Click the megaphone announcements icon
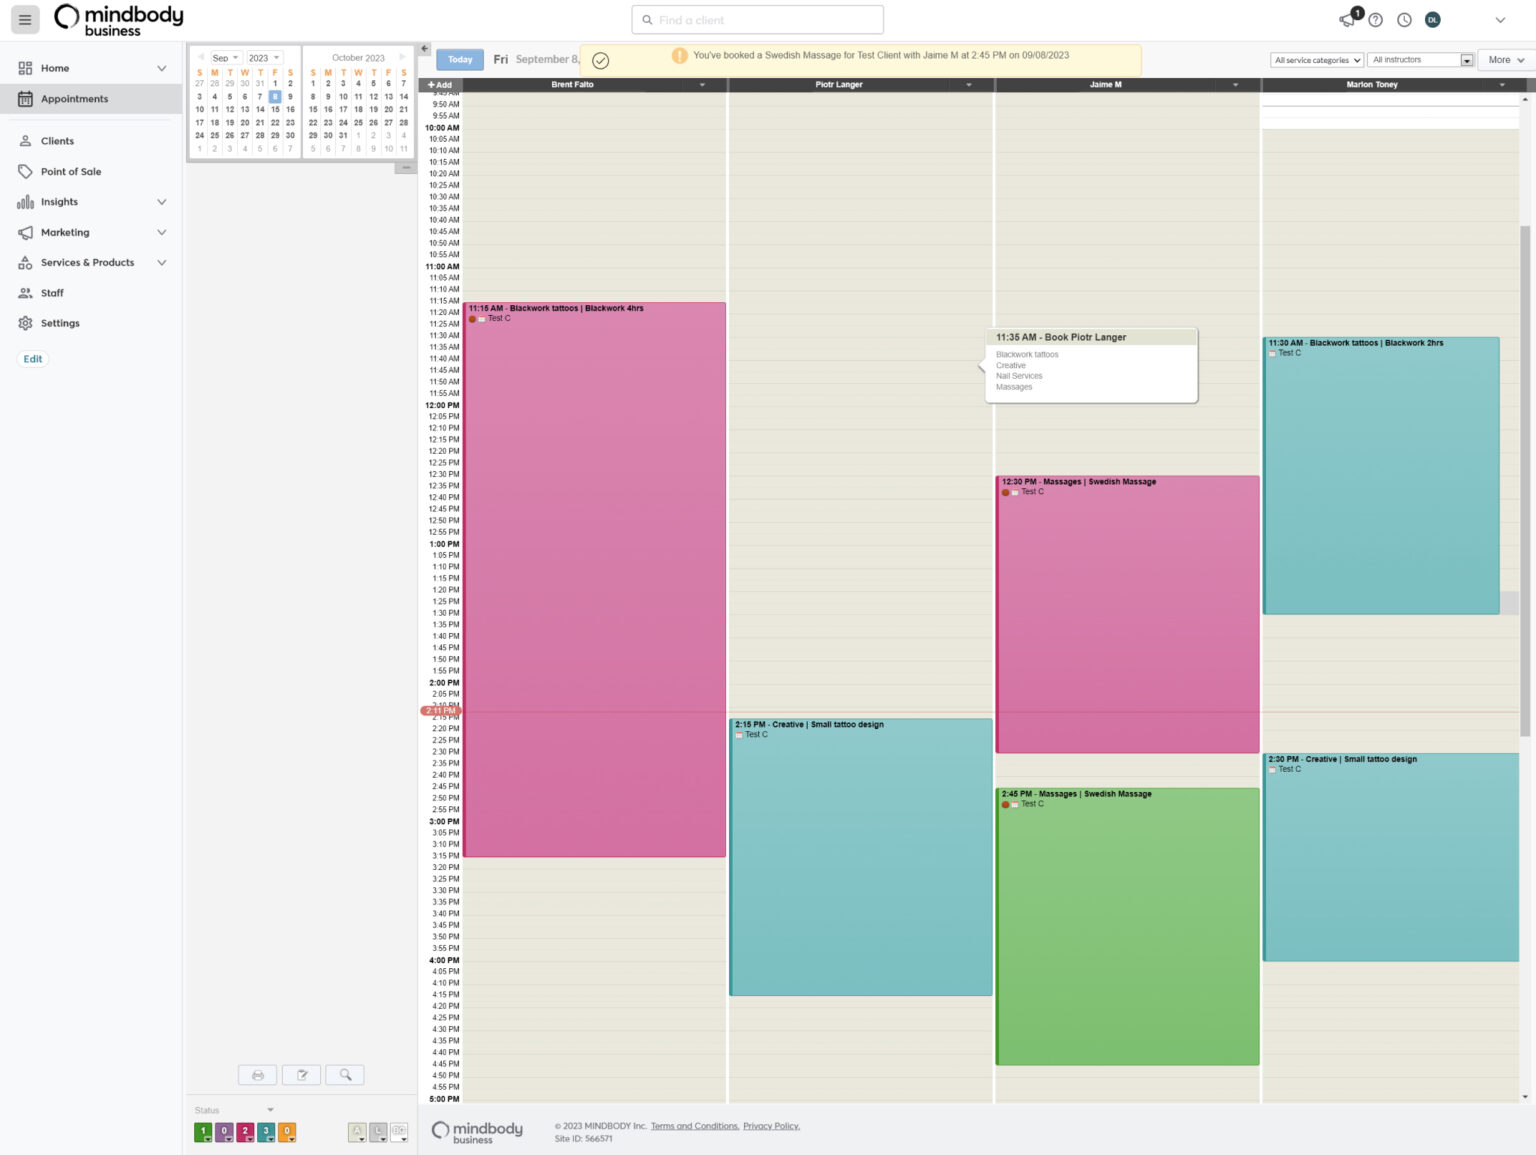Screen dimensions: 1536x1155 coord(1348,20)
